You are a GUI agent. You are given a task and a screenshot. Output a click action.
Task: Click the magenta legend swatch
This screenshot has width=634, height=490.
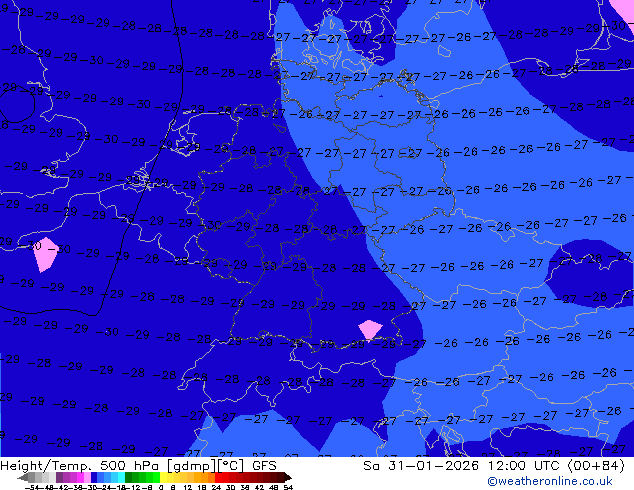[x=80, y=477]
